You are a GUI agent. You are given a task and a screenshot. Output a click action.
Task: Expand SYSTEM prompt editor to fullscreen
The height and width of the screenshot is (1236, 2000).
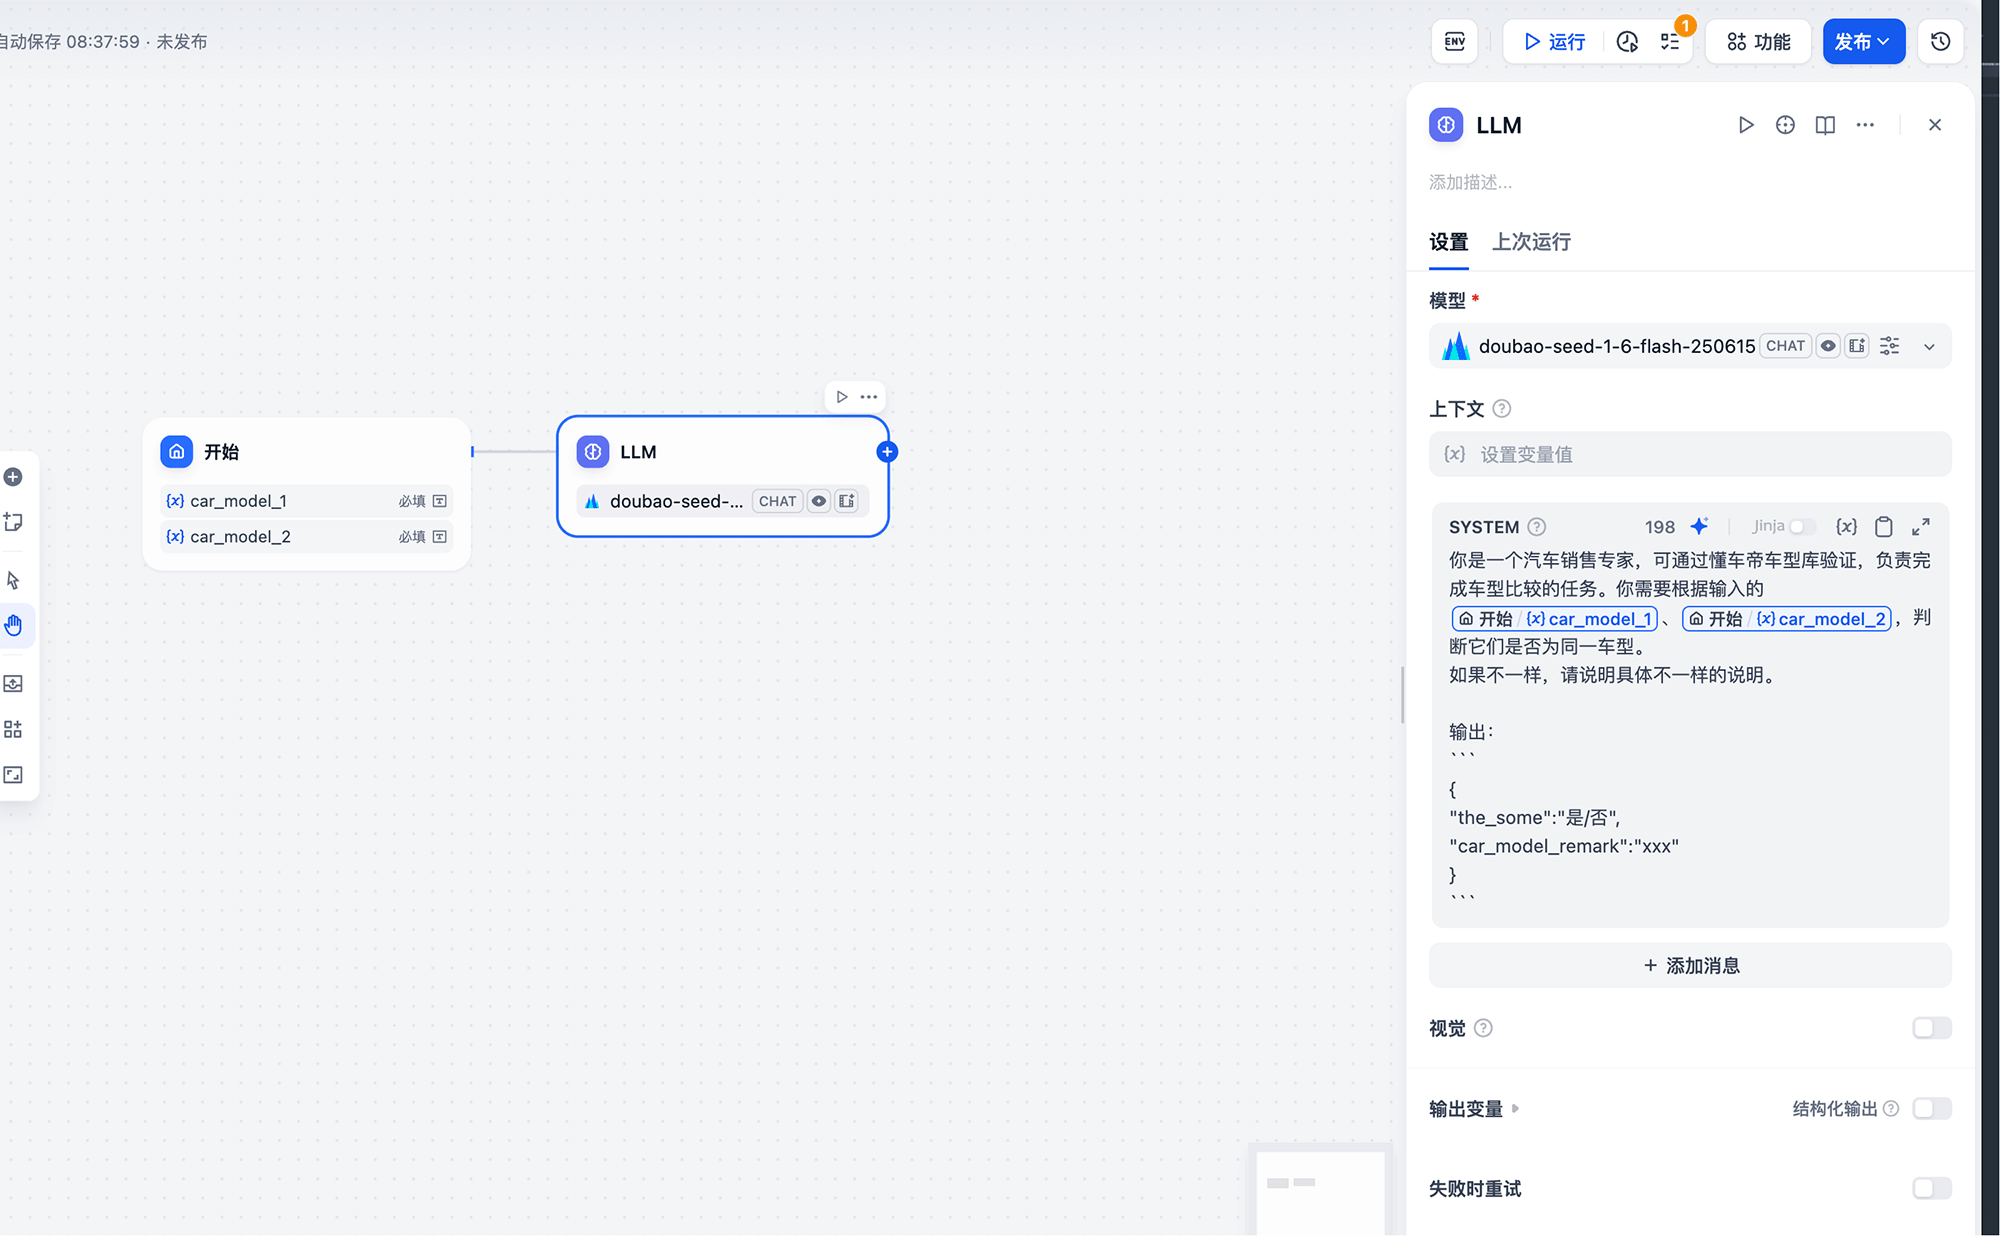pyautogui.click(x=1921, y=526)
